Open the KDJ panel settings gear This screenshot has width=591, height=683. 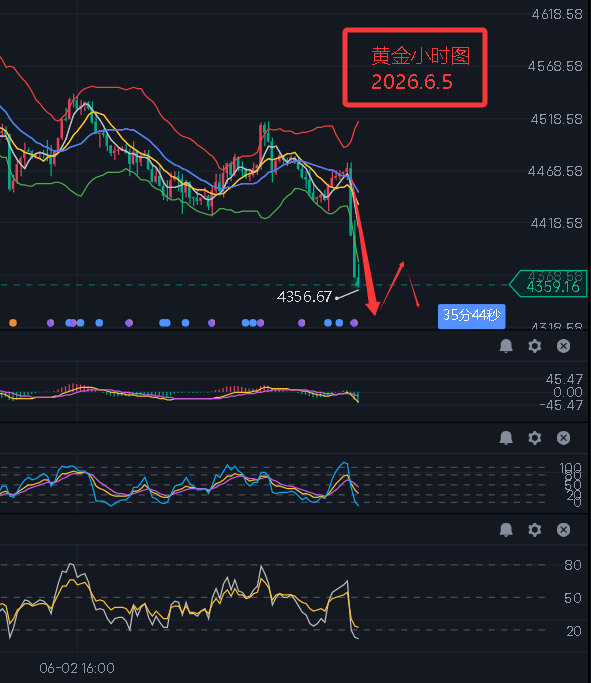(534, 438)
